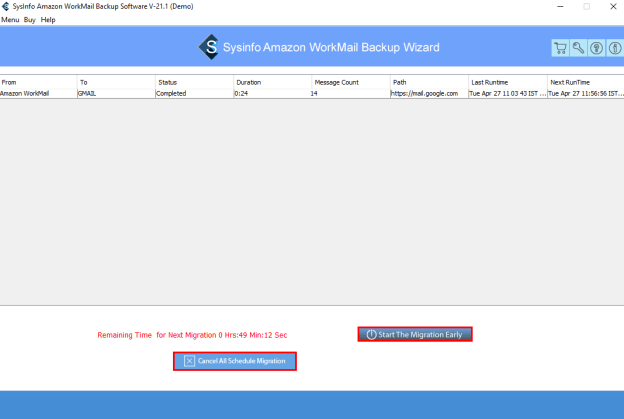The width and height of the screenshot is (624, 419).
Task: Click the Completed status cell
Action: pos(194,94)
